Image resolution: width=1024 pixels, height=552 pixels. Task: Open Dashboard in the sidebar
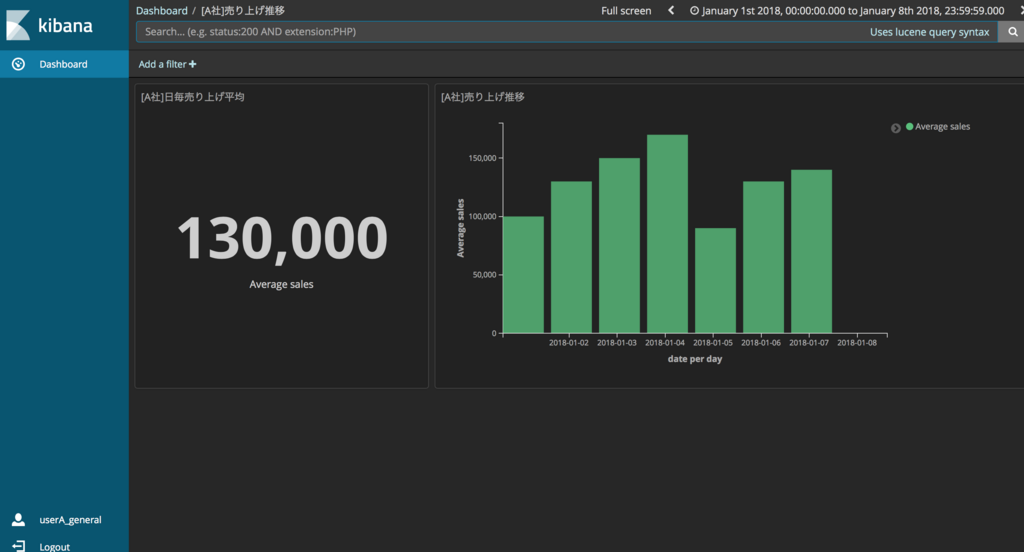click(64, 64)
